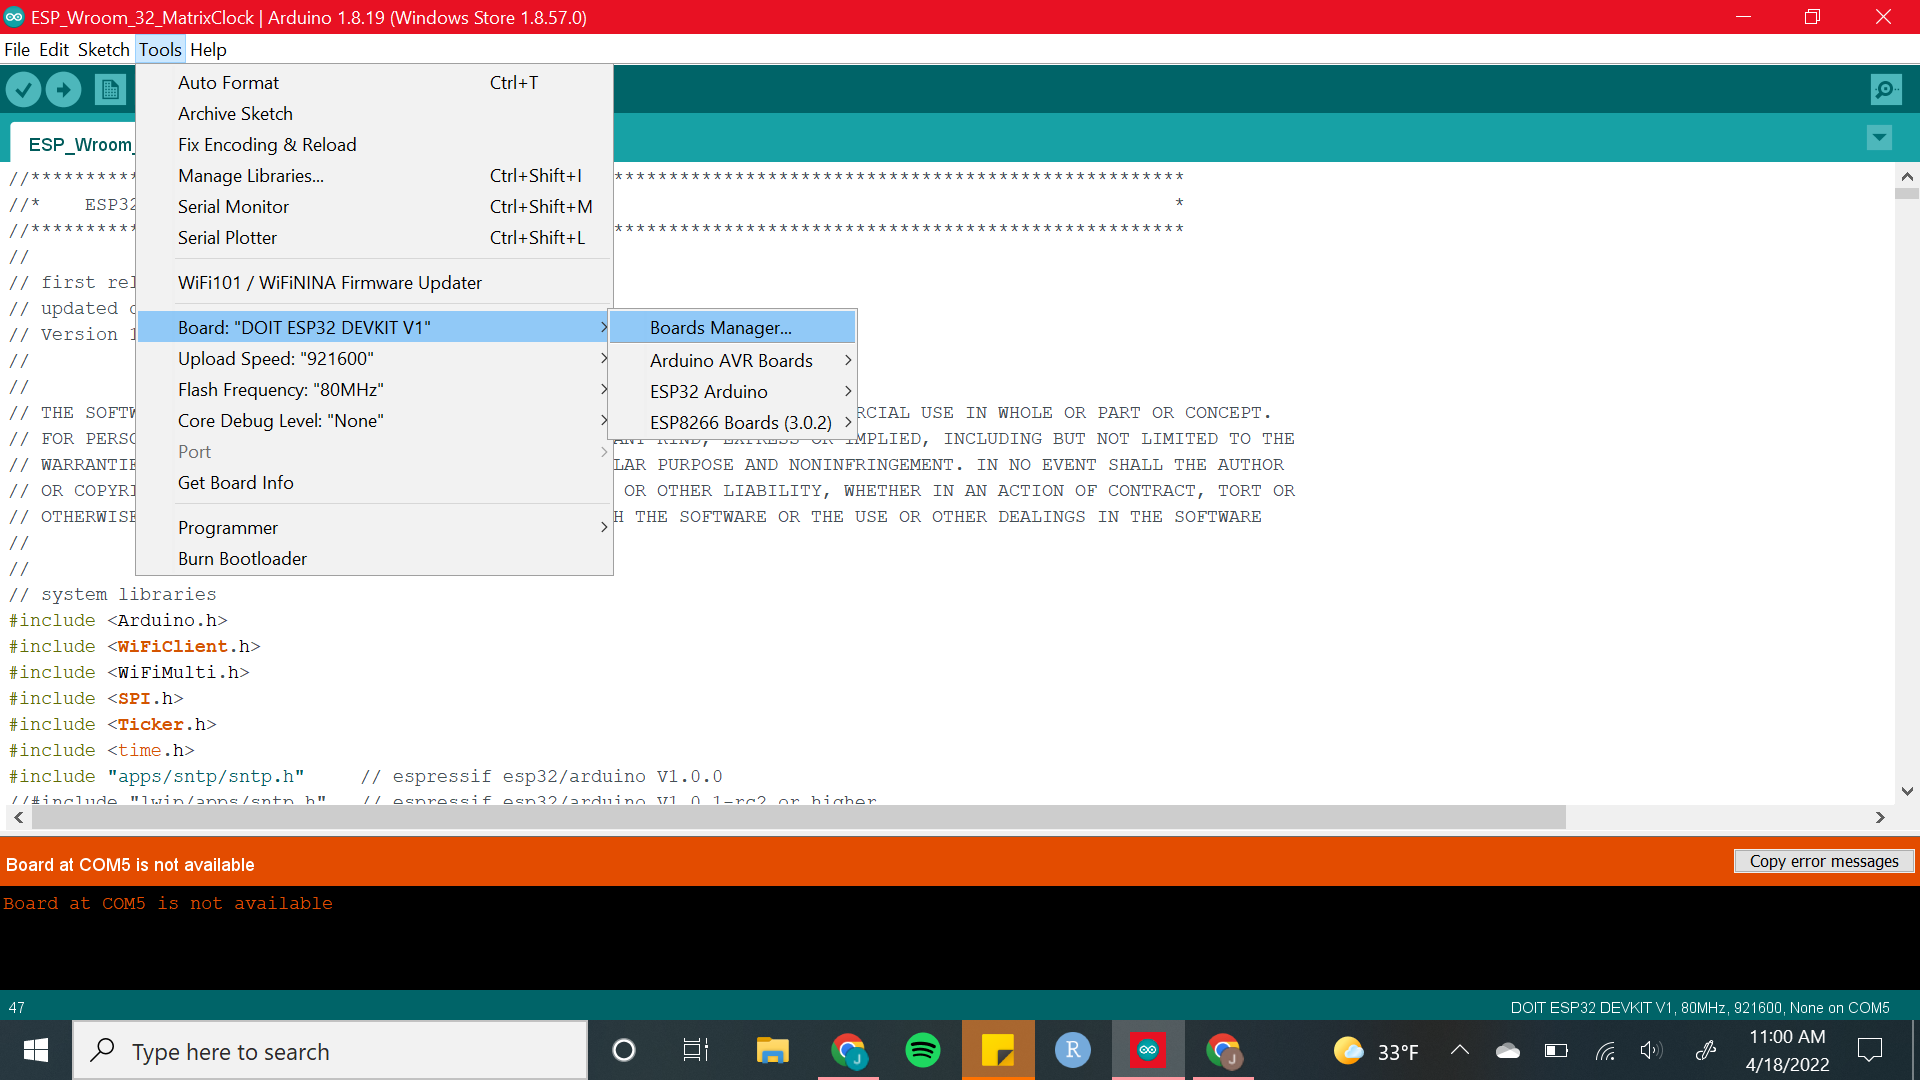Click the horizontal scrollbar left arrow
Image resolution: width=1920 pixels, height=1080 pixels.
[18, 818]
